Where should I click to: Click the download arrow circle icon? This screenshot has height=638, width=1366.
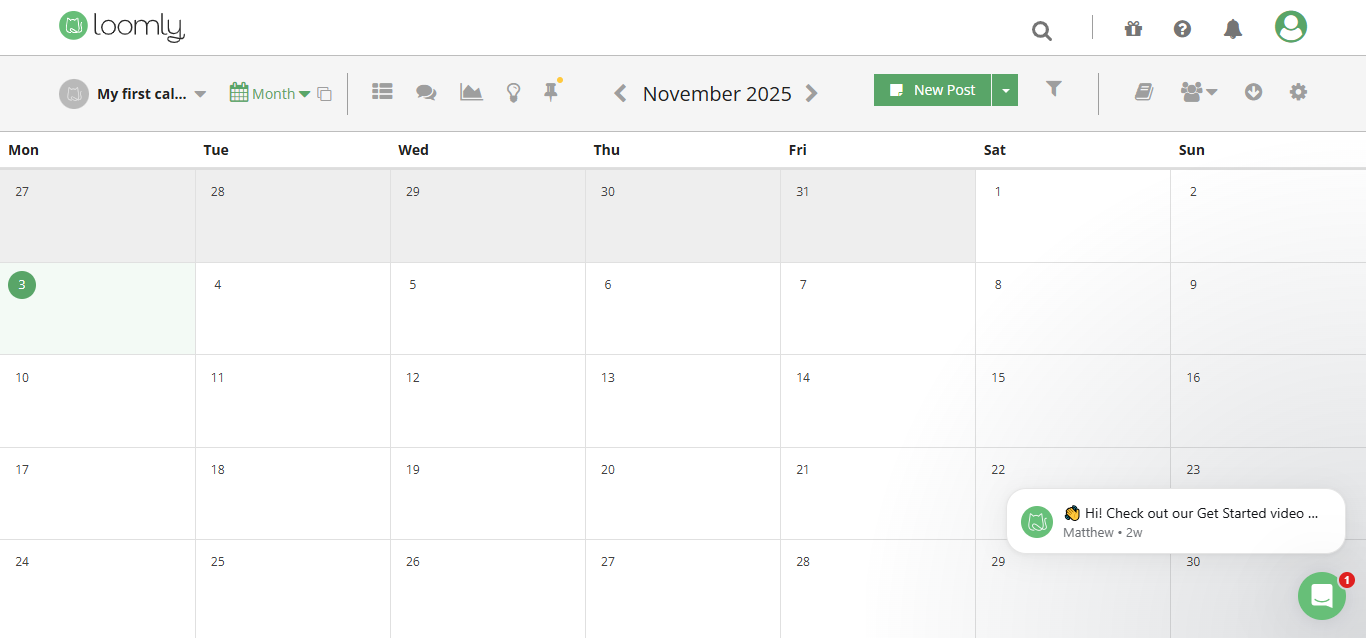(1253, 92)
